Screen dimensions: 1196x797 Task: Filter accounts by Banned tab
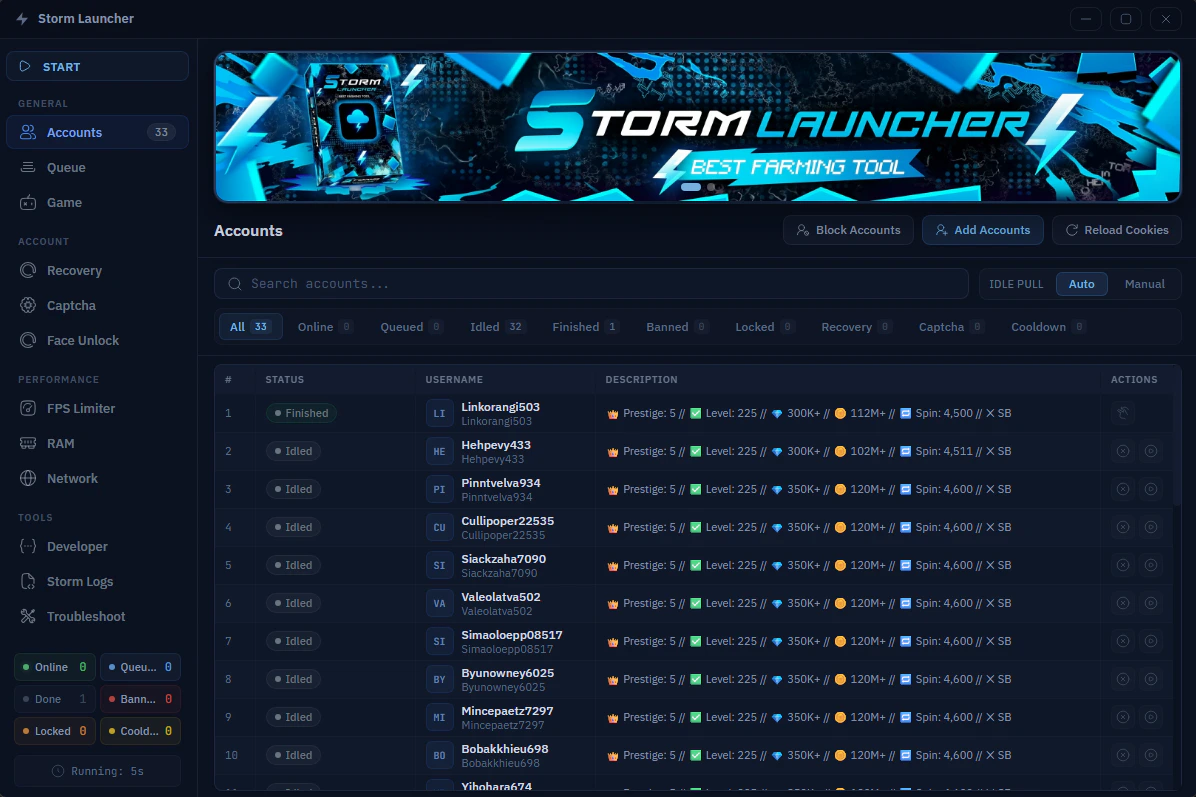click(x=677, y=326)
